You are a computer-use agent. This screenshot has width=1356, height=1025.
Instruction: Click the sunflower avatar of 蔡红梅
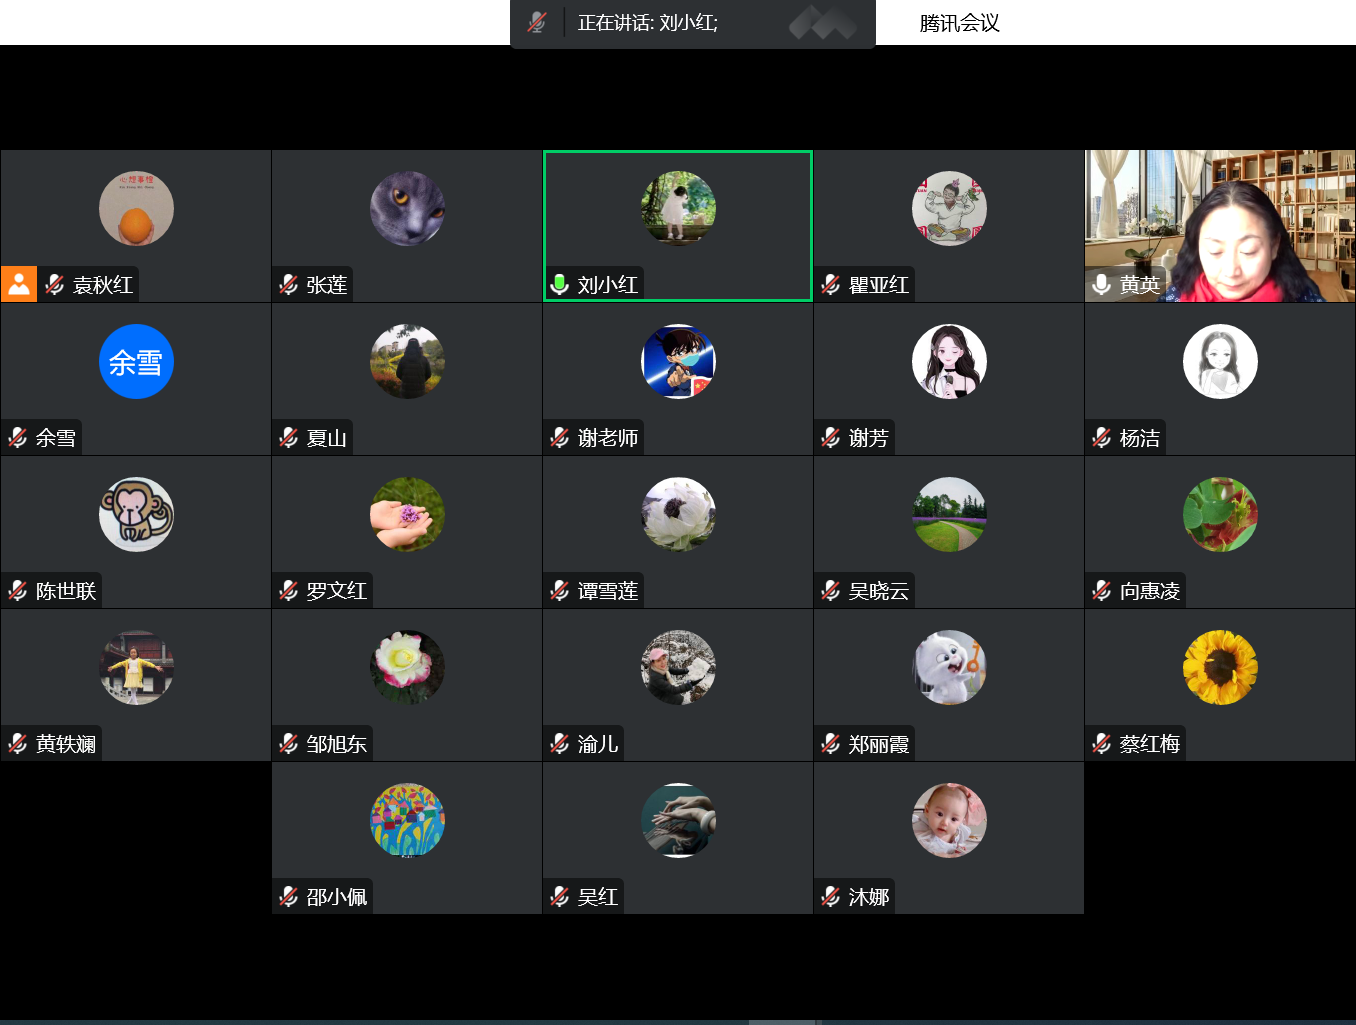1220,667
